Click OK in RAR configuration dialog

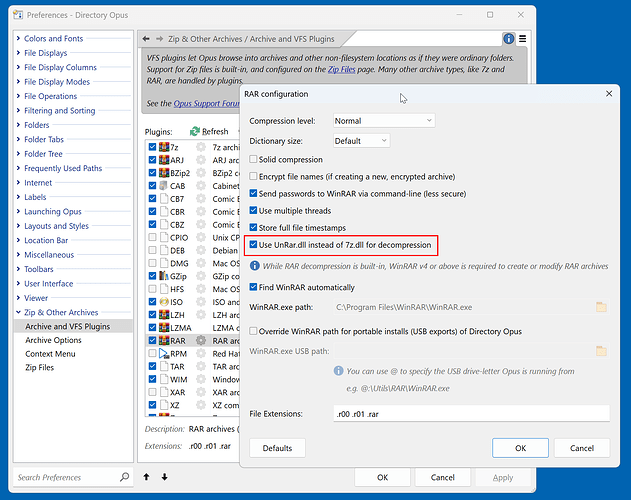point(520,448)
